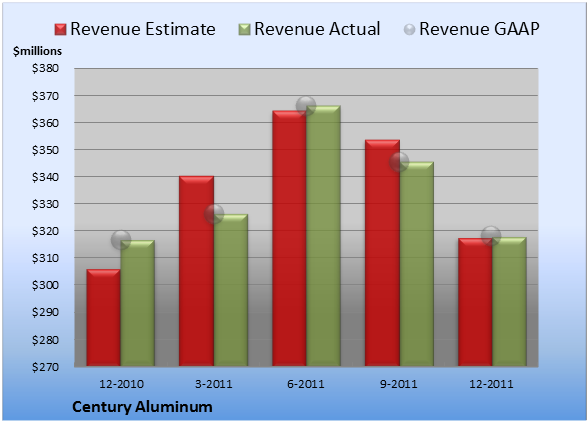Select the green actual bar for 12-2010
588x422 pixels.
(137, 303)
